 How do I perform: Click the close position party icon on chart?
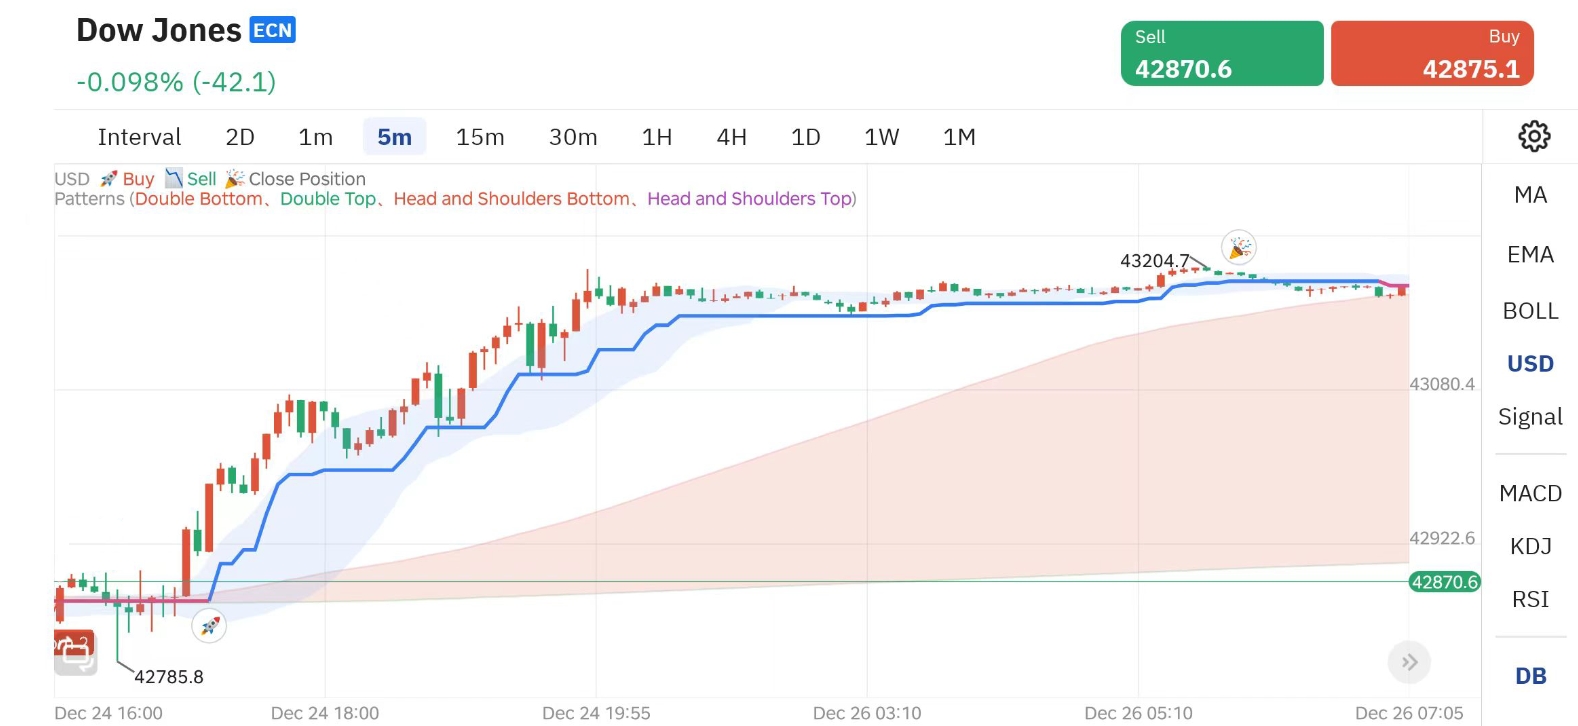tap(1239, 247)
